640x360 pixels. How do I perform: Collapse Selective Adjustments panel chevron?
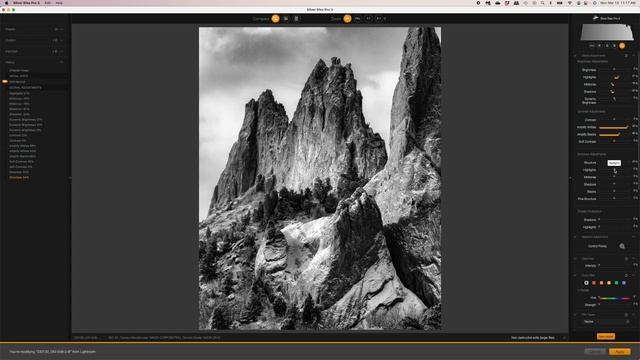tap(634, 237)
